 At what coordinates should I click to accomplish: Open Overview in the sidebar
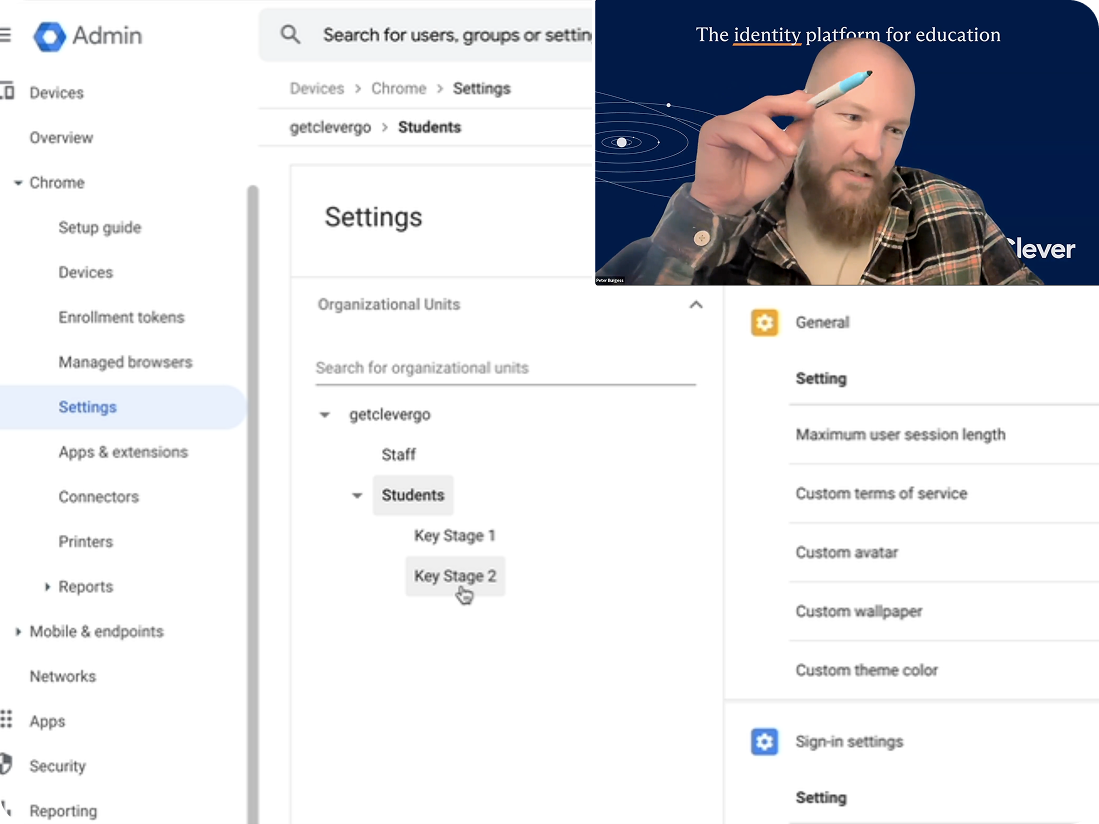coord(61,137)
